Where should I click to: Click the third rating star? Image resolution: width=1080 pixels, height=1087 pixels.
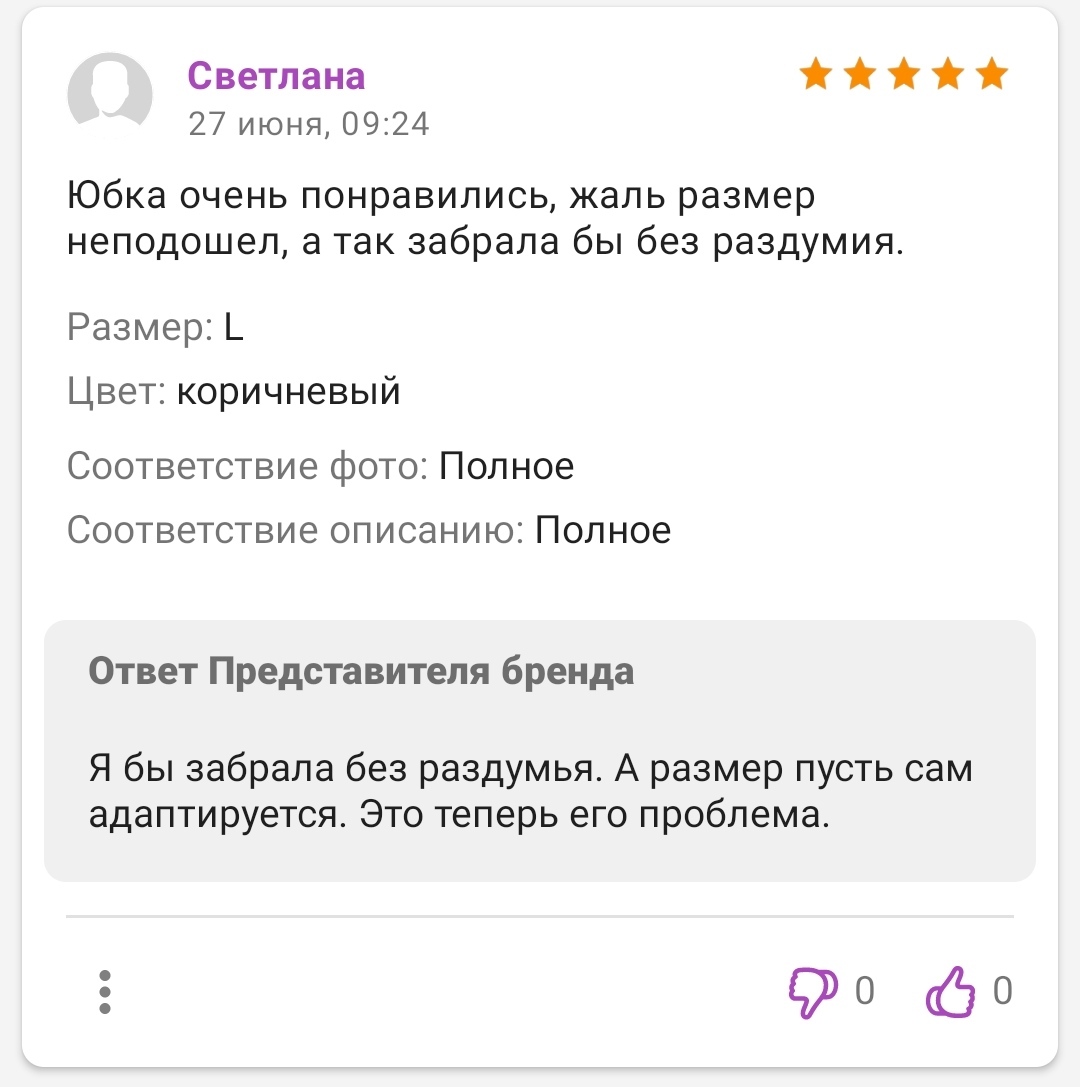click(905, 74)
